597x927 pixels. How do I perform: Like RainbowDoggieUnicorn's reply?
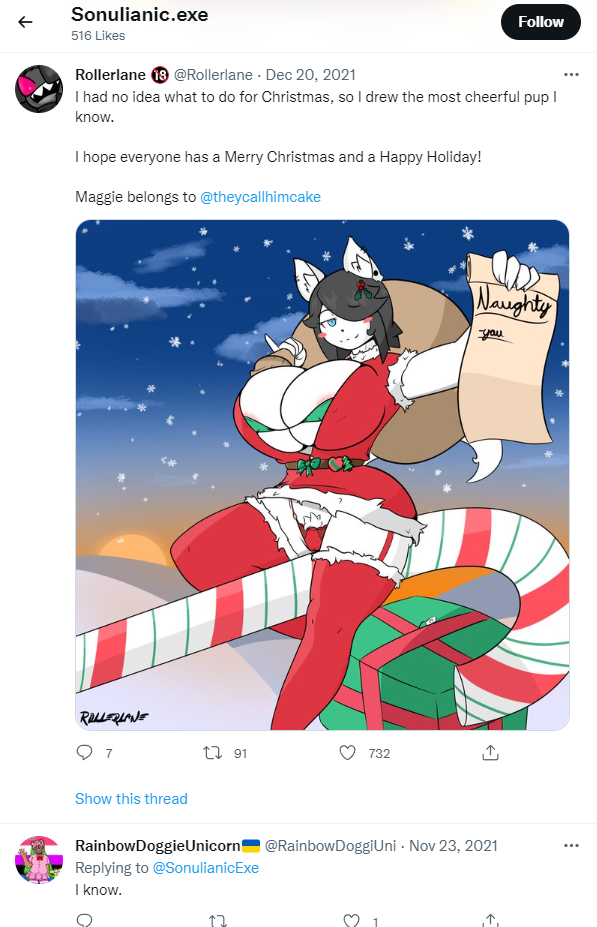[x=352, y=920]
